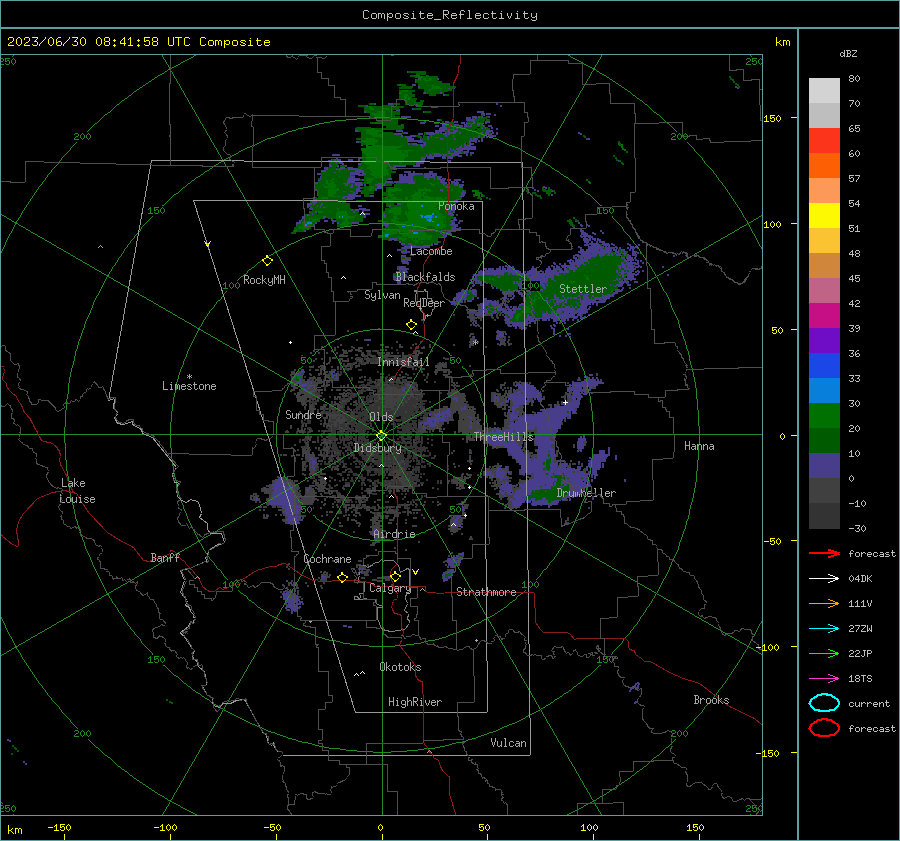Click the Stettler city label
This screenshot has height=841, width=900.
click(x=583, y=289)
